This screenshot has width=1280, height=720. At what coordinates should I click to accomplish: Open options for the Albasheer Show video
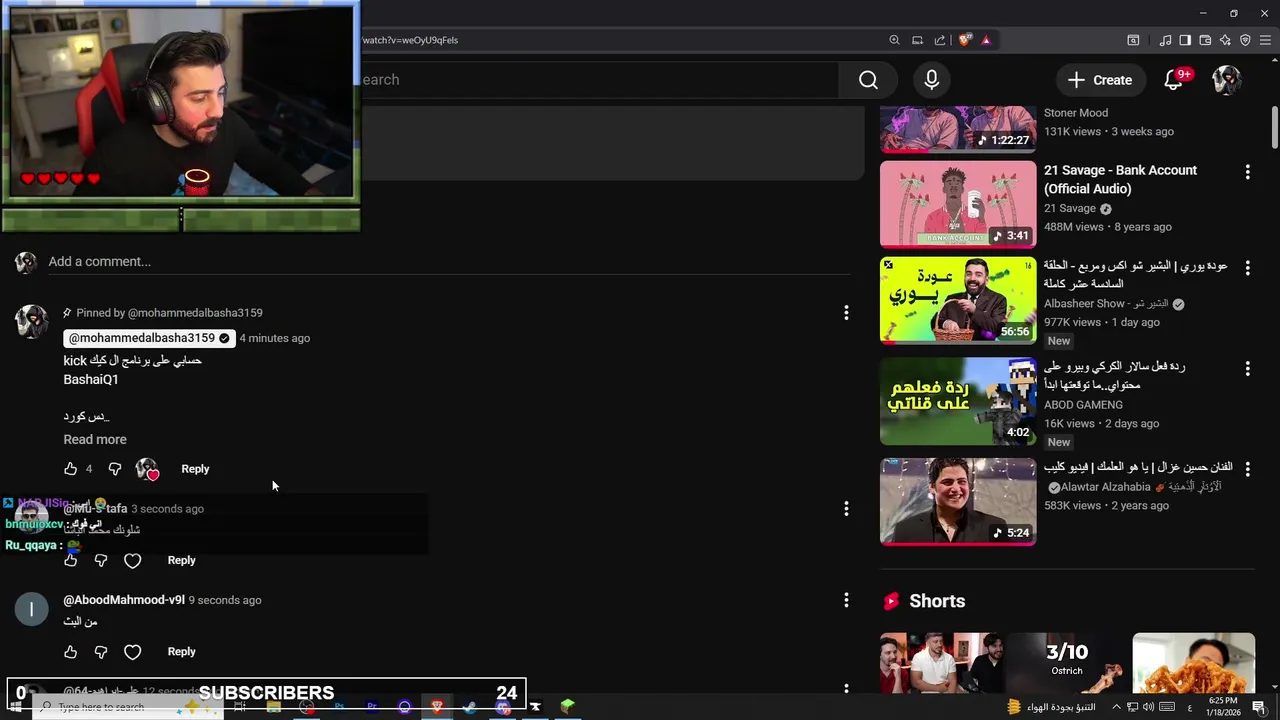coord(1247,268)
